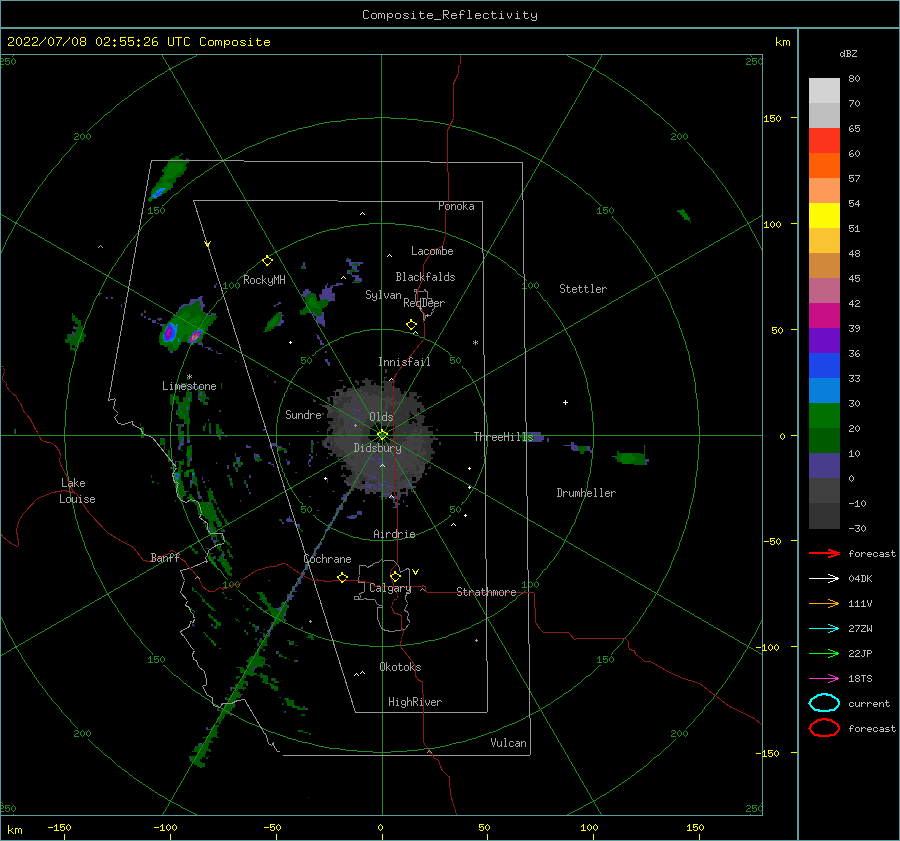Select the Ponoka label
Screen dimensions: 900x841
coord(456,206)
